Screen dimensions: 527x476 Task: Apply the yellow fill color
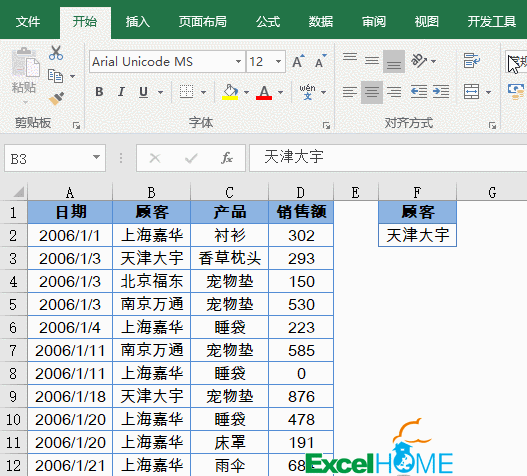pos(230,92)
